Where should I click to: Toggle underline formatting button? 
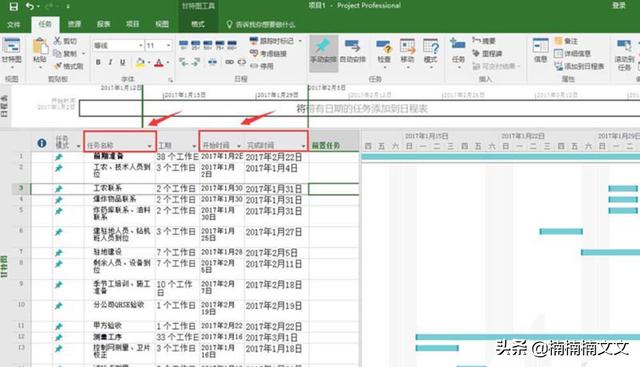pyautogui.click(x=122, y=62)
